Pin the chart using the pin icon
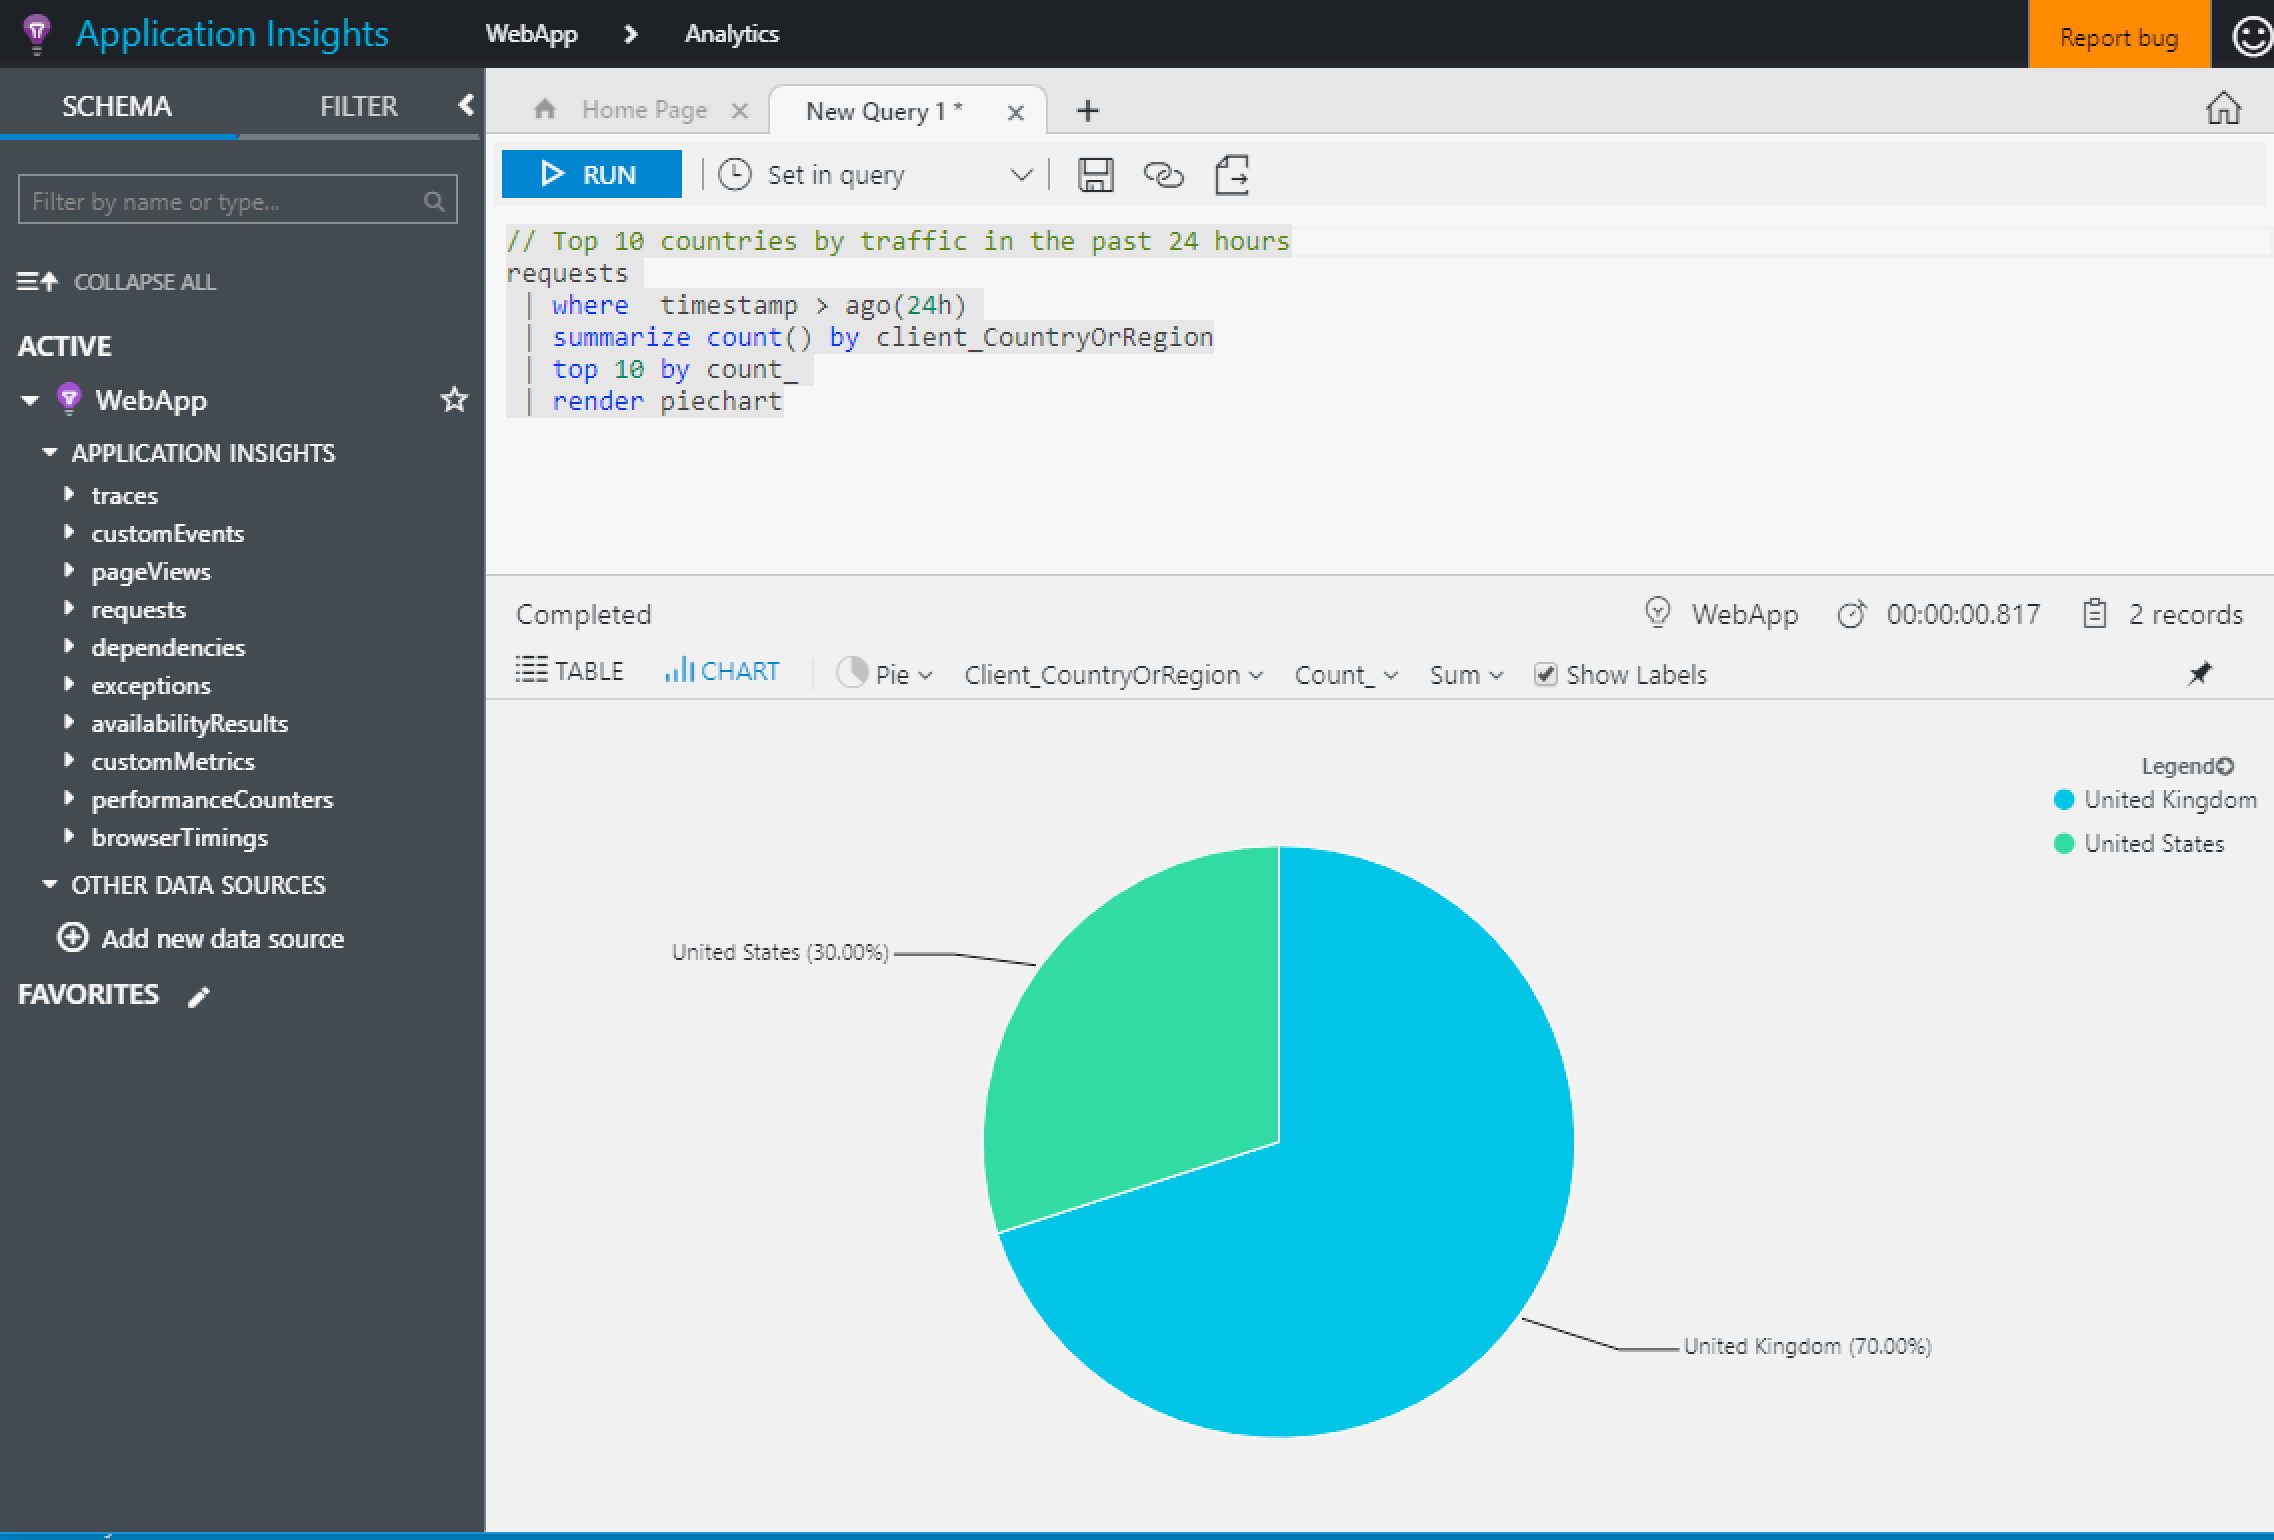The height and width of the screenshot is (1540, 2274). coord(2199,674)
